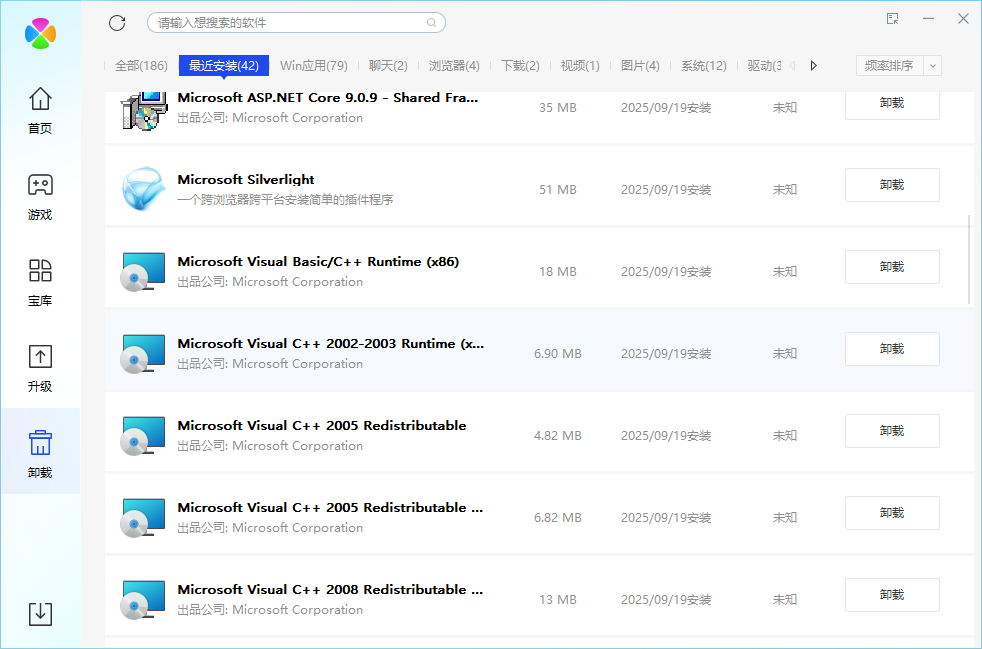Viewport: 982px width, 649px height.
Task: Select the 卸载 trash can sidebar icon
Action: (40, 453)
